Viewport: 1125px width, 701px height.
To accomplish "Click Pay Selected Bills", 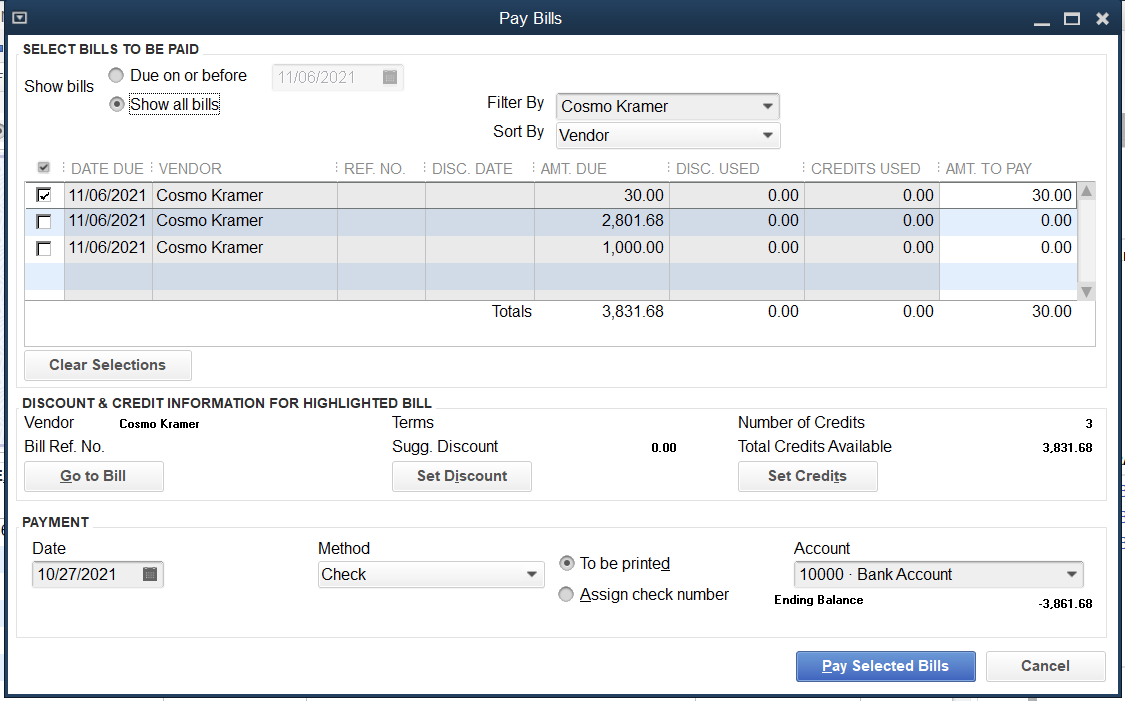I will coord(885,666).
